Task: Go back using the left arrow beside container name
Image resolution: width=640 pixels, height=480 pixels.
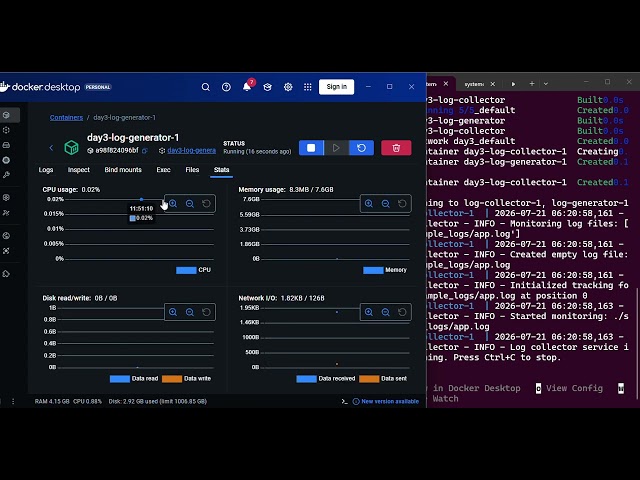Action: click(x=51, y=148)
